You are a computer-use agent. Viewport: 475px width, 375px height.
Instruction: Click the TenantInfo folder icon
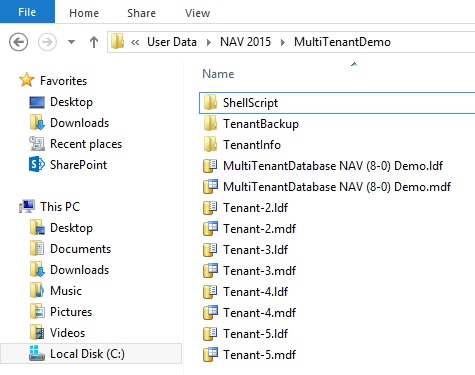210,144
